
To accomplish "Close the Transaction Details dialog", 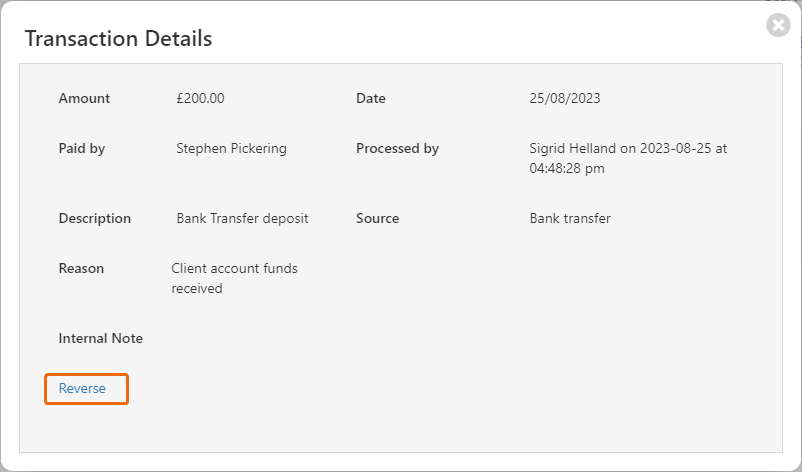I will pyautogui.click(x=778, y=25).
